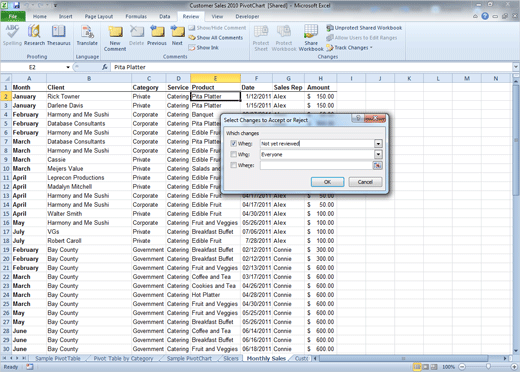Screen dimensions: 520x372
Task: Click Unprotect Shared Workbook
Action: (364, 28)
